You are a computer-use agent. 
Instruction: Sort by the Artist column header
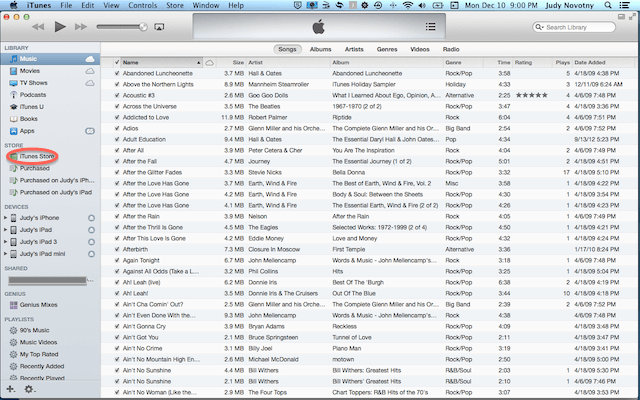click(x=288, y=63)
